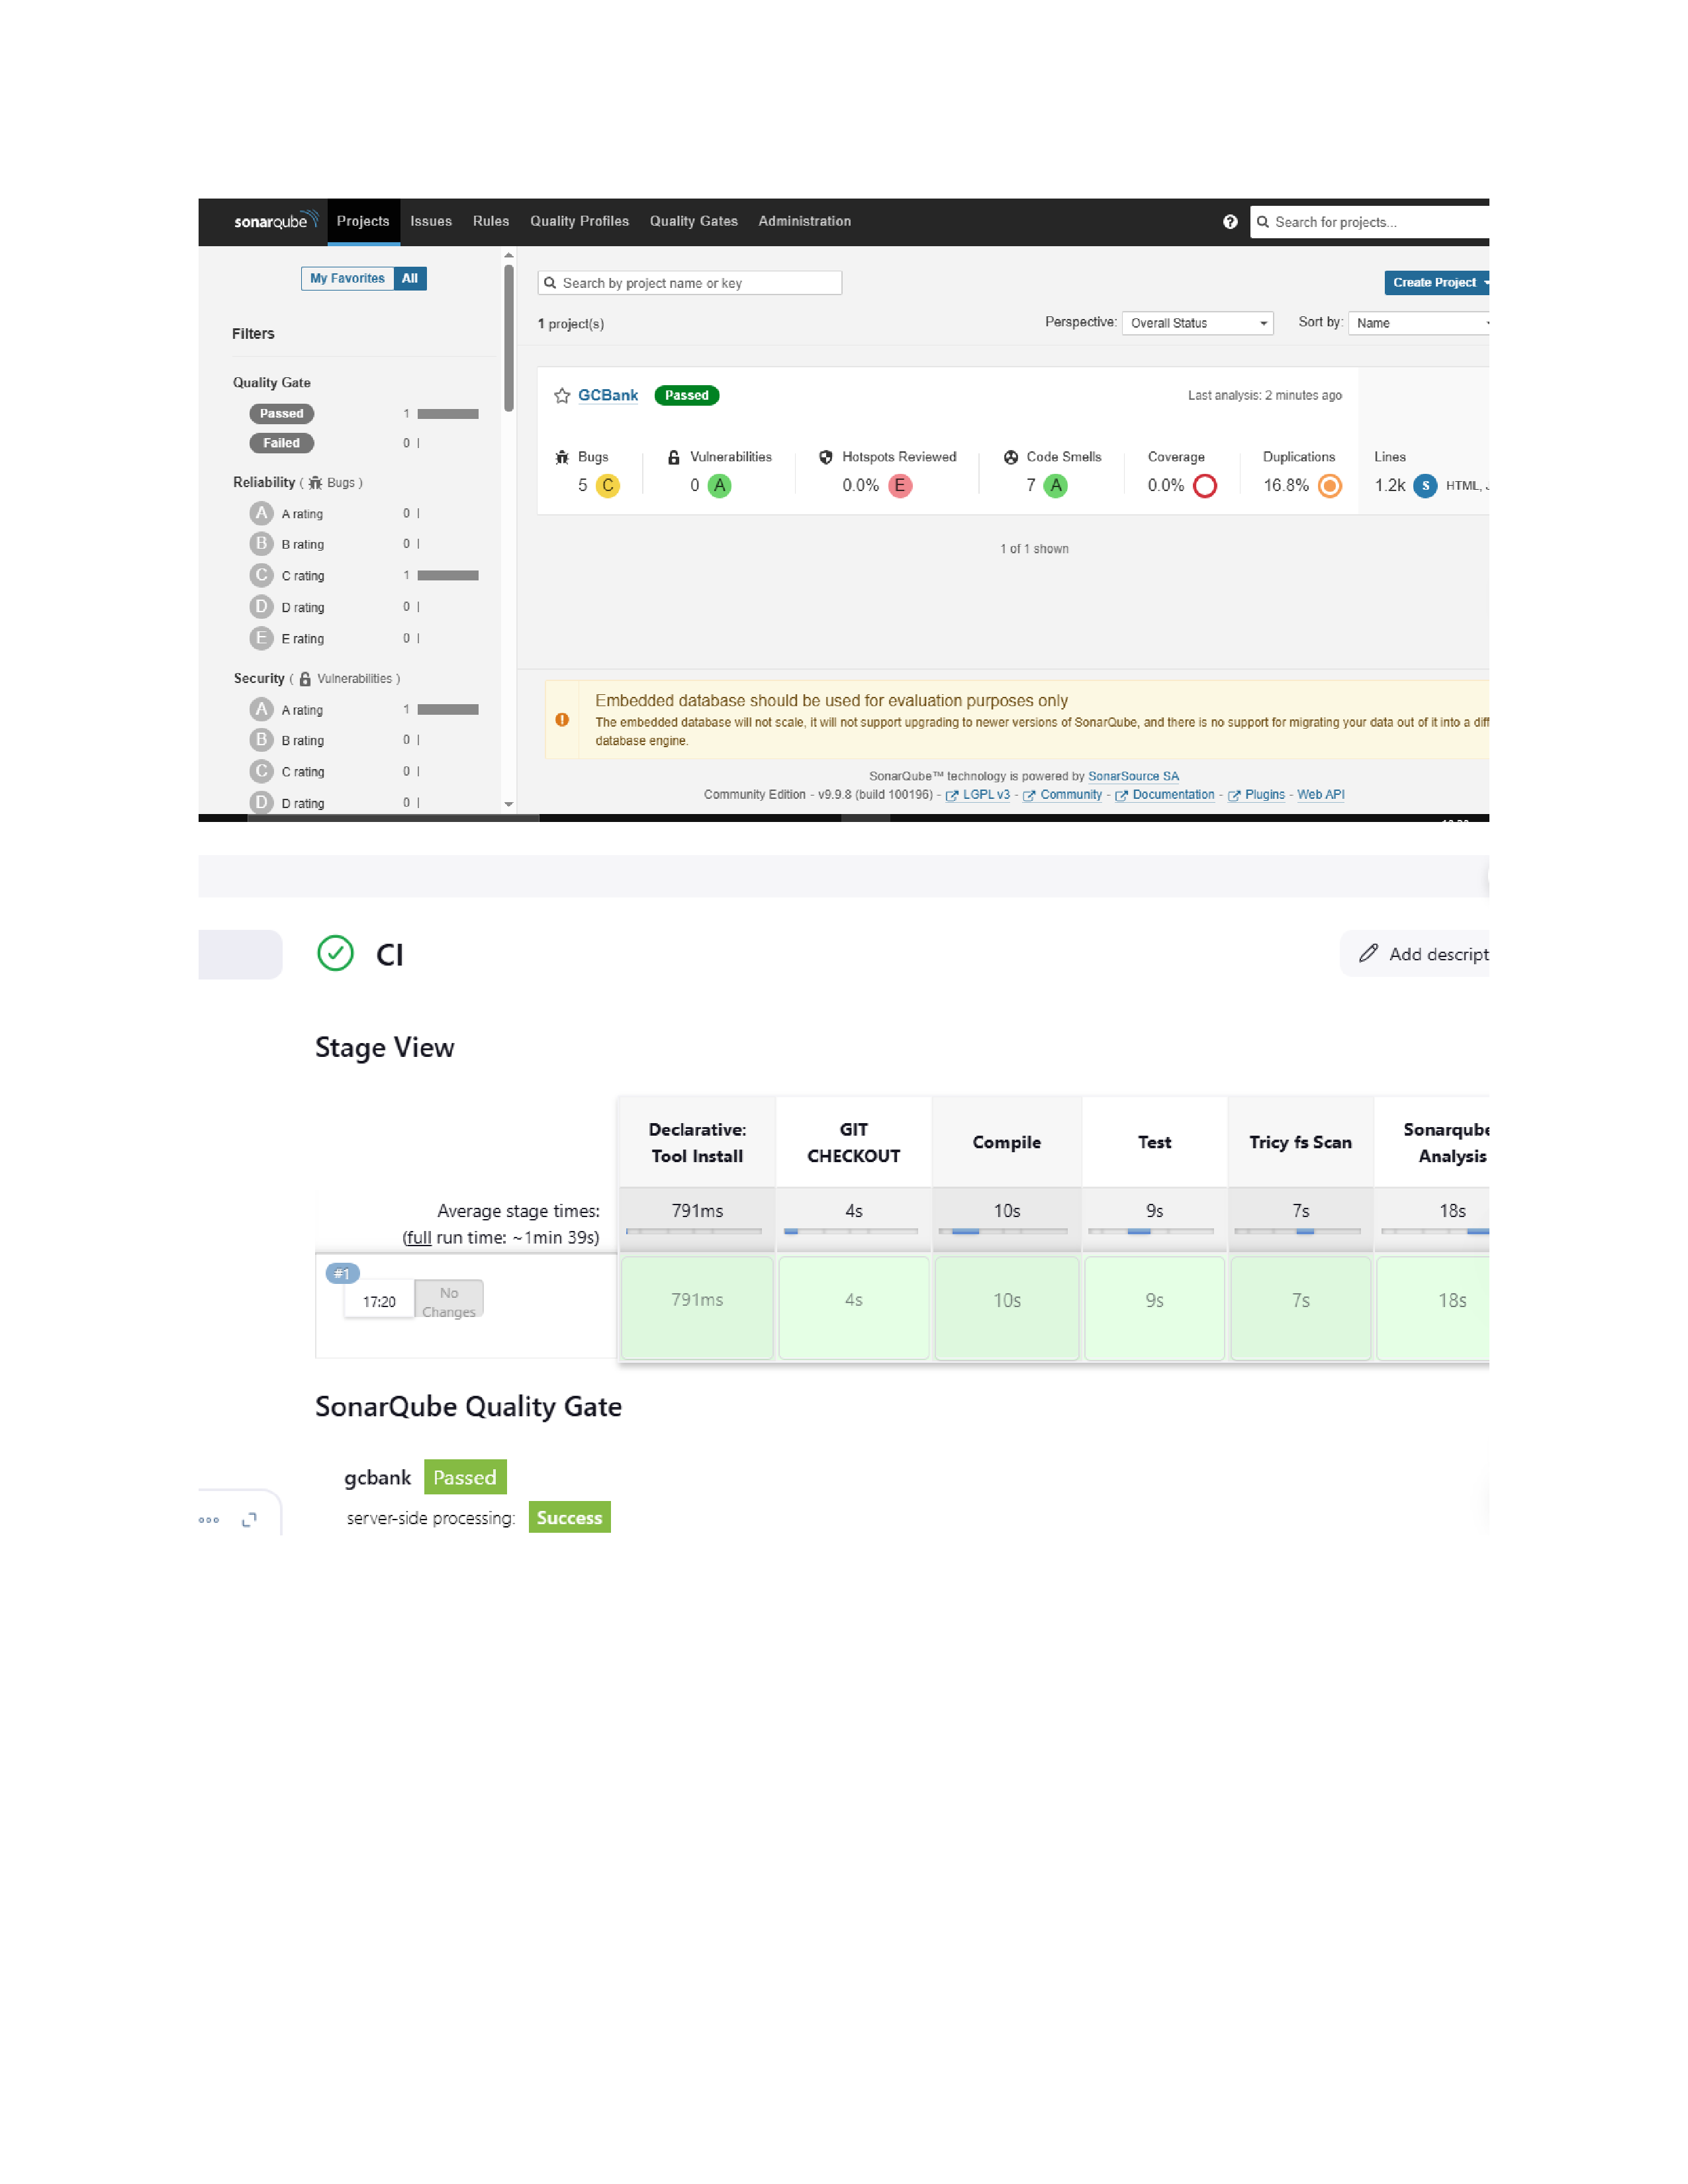Click the Sonarqube Analysis 18s stage cell
1688x2184 pixels.
pyautogui.click(x=1433, y=1308)
